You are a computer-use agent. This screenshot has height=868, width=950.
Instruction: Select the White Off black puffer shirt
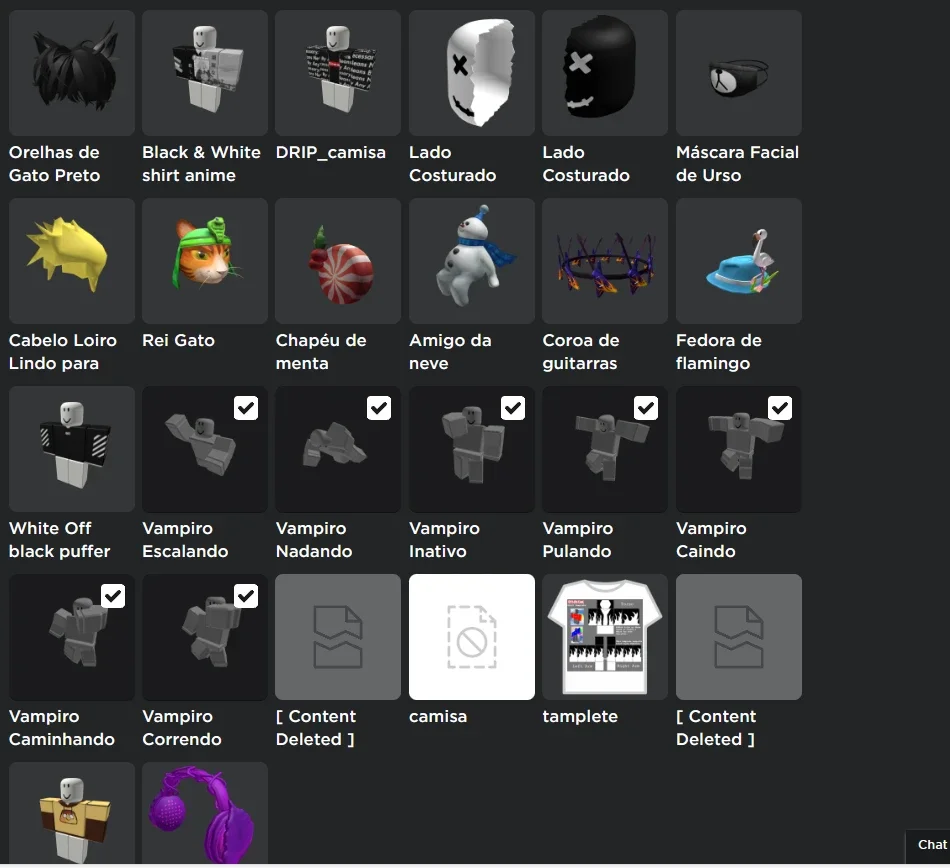click(71, 449)
